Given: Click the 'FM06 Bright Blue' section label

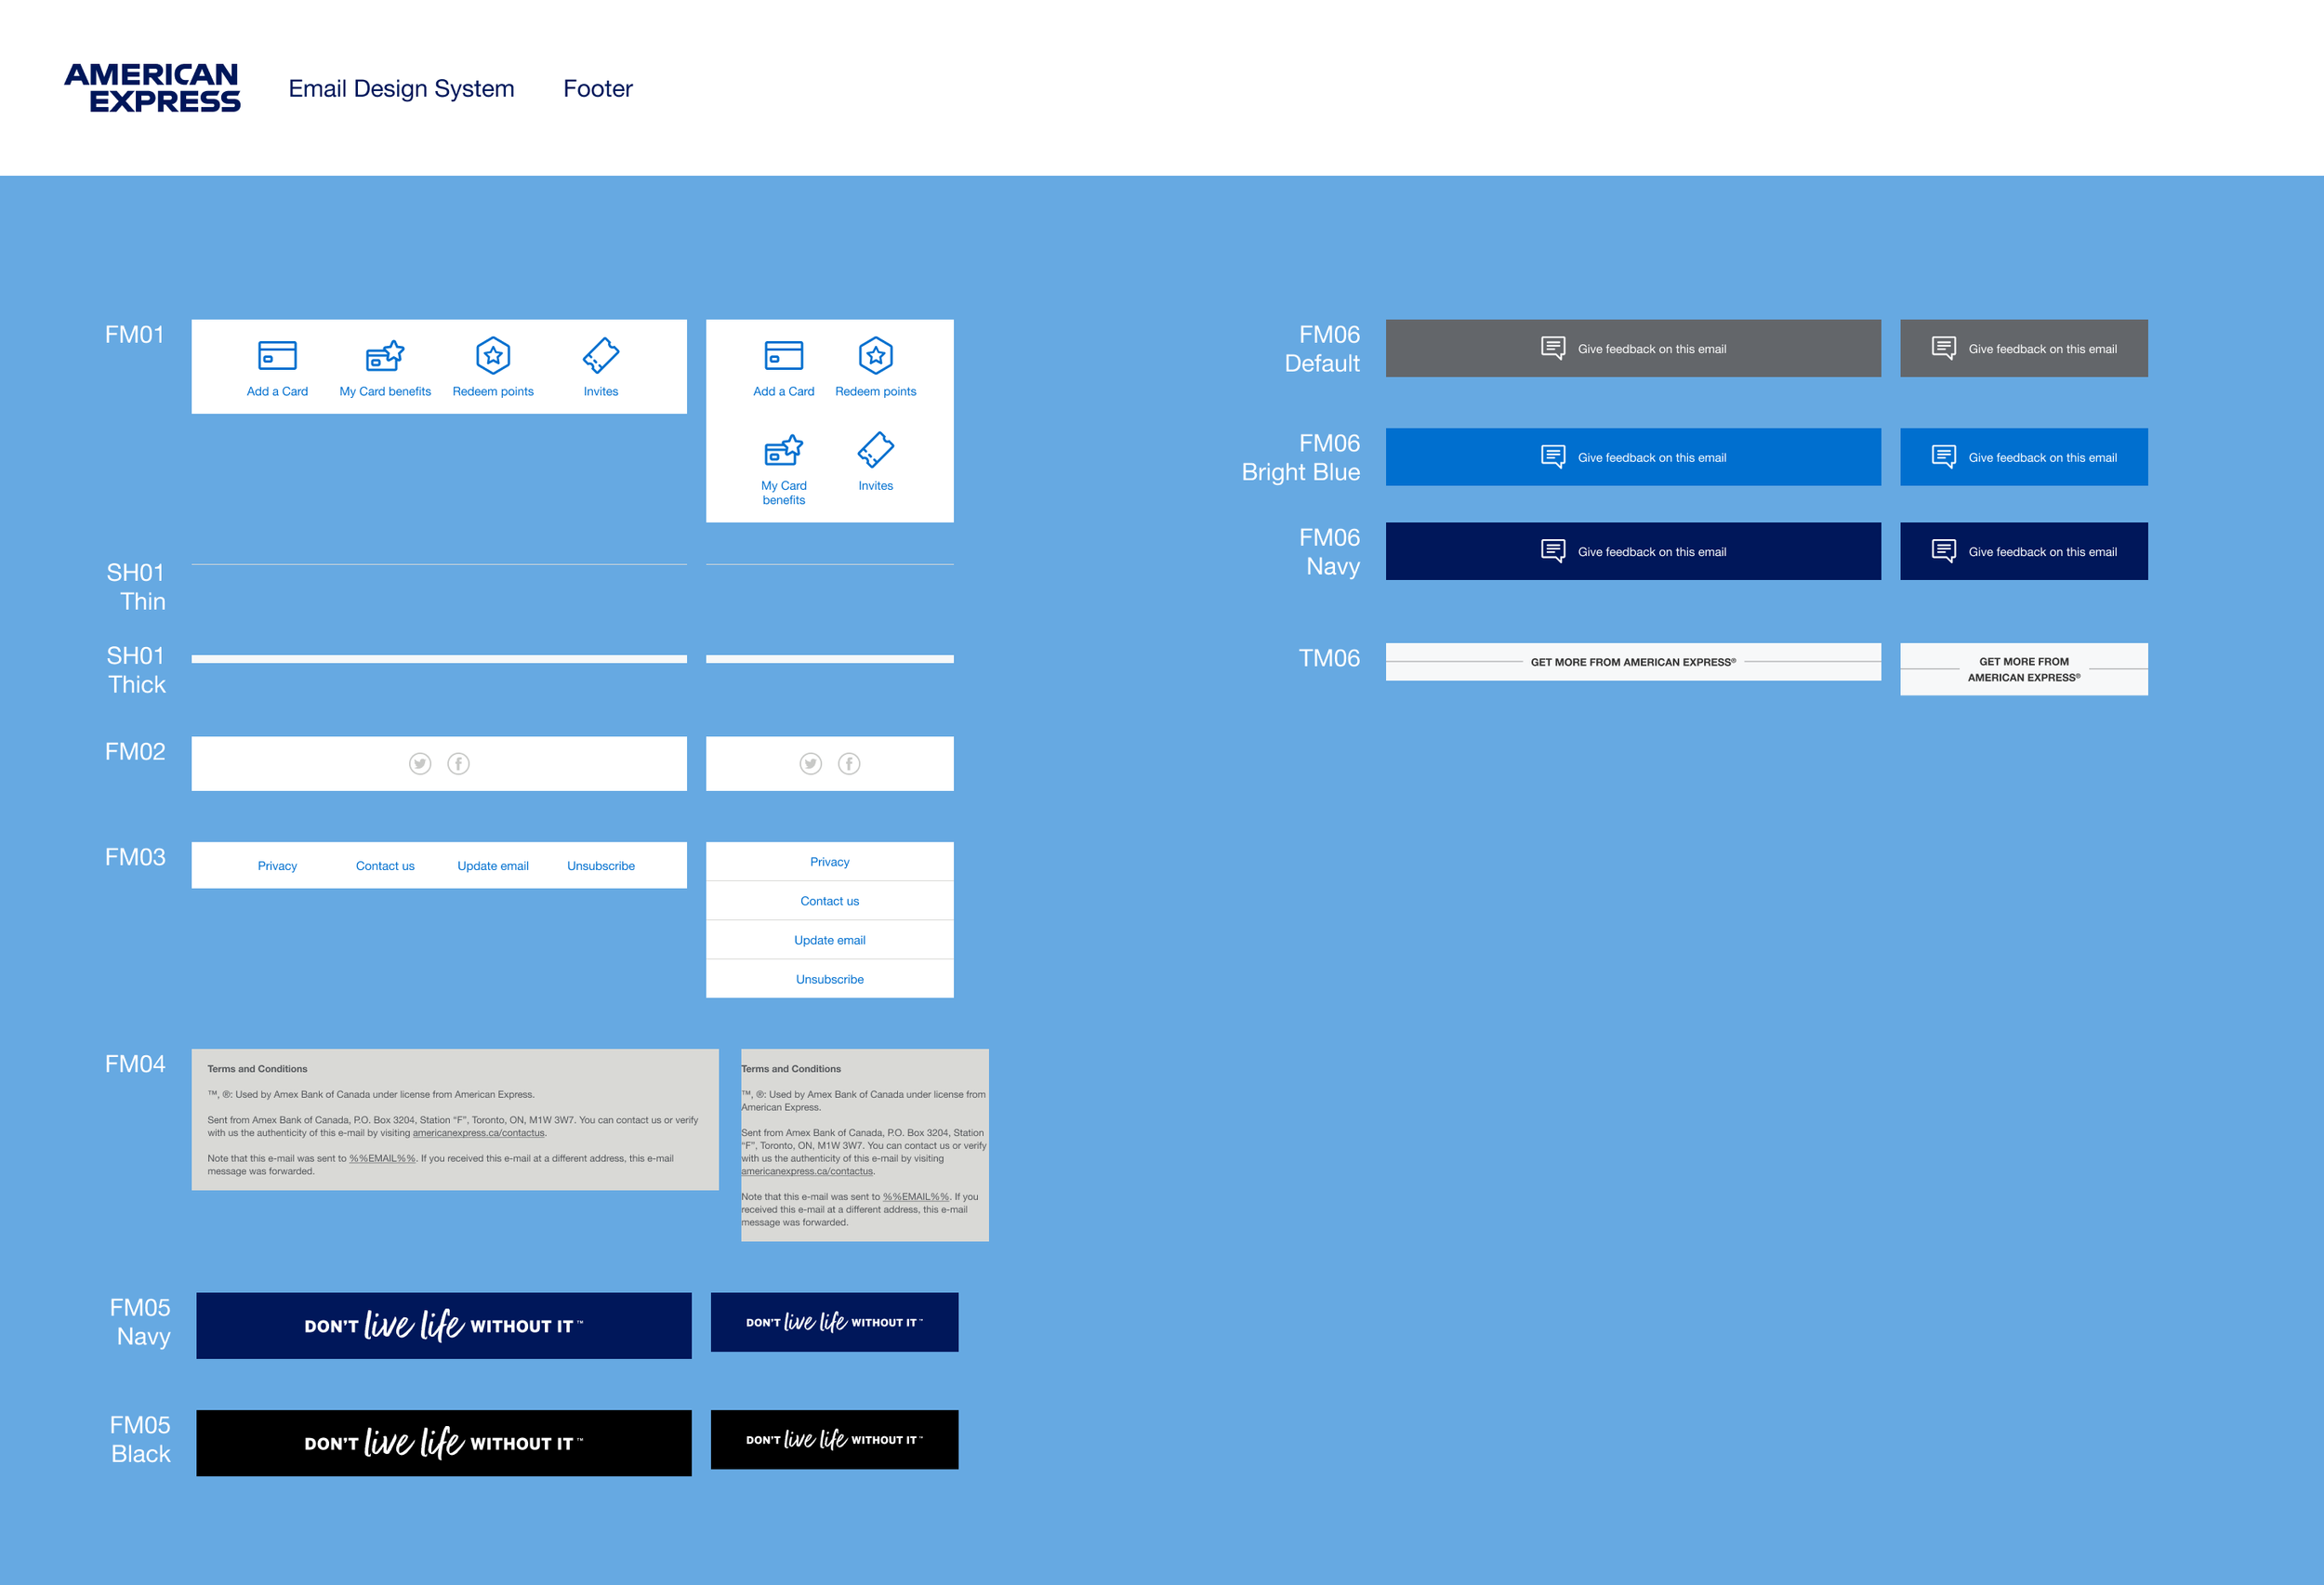Looking at the screenshot, I should 1301,458.
